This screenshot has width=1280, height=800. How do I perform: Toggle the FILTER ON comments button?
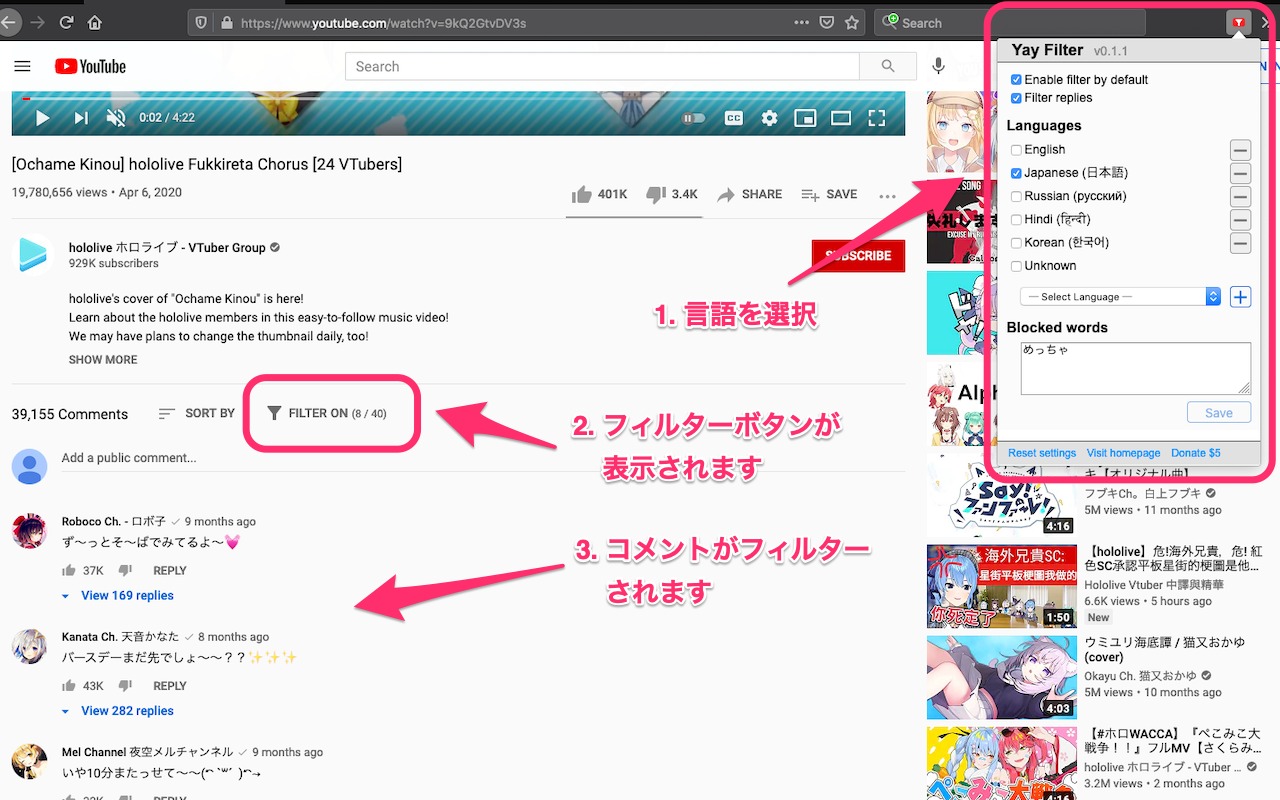[326, 413]
